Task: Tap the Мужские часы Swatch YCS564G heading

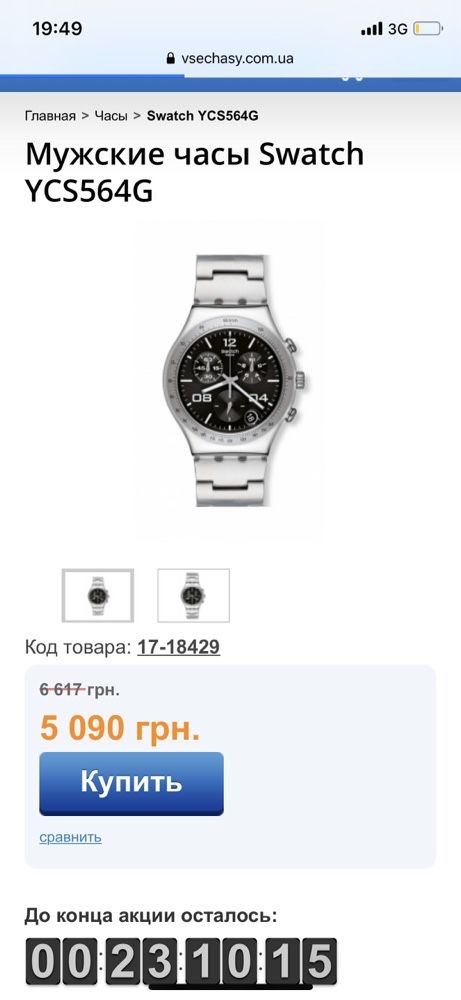Action: 194,173
